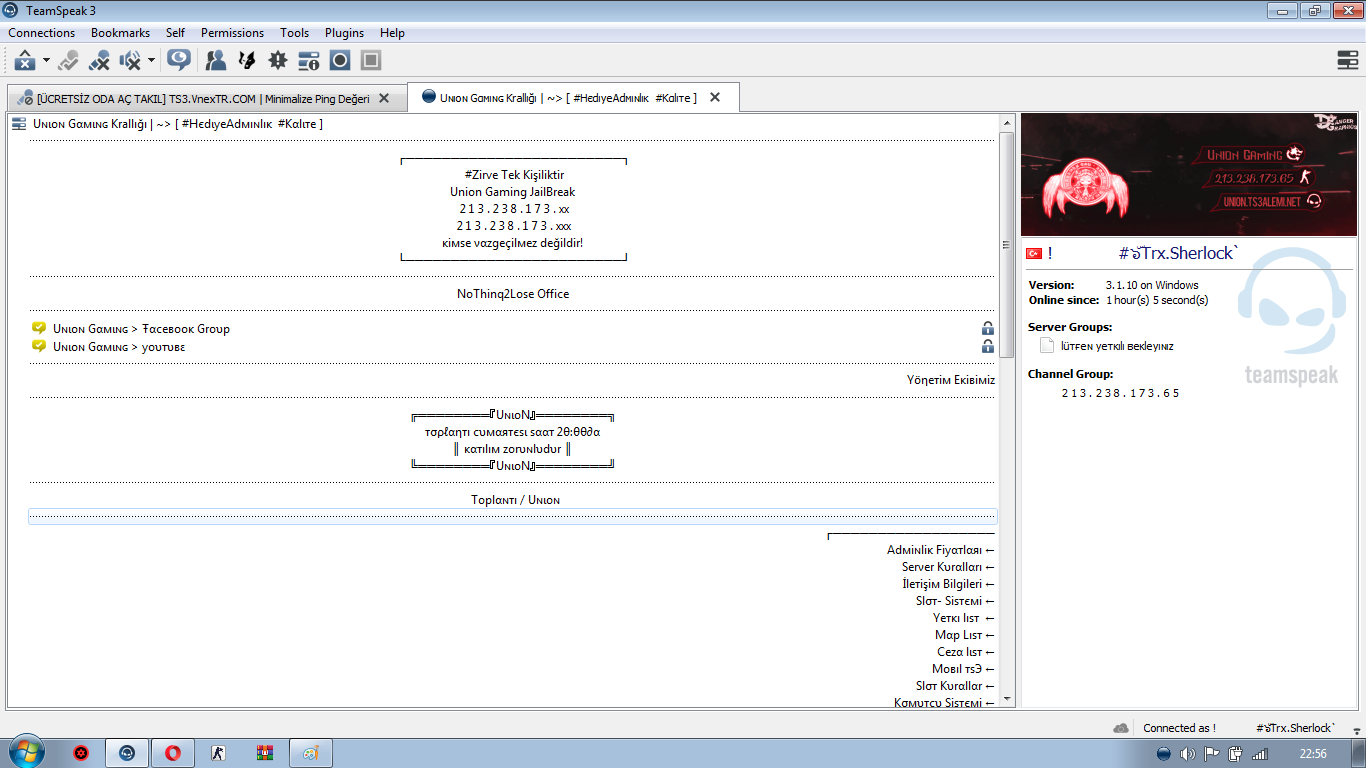Viewport: 1366px width, 768px height.
Task: Click the channel icon beside Facebook Group
Action: click(39, 328)
